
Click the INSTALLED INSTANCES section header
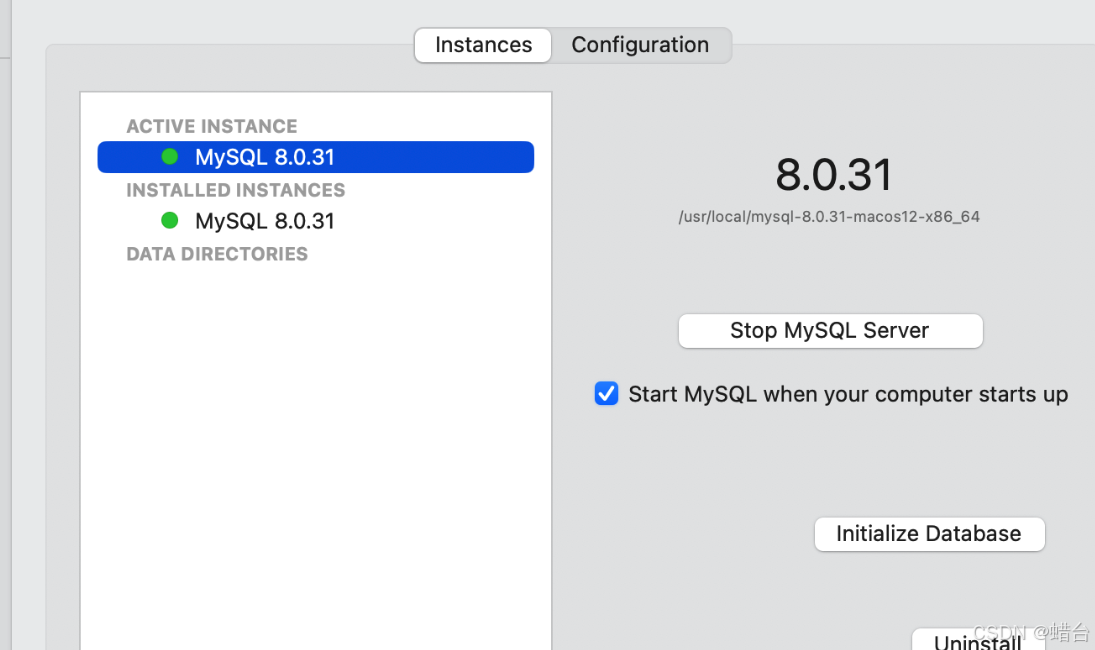[x=235, y=190]
